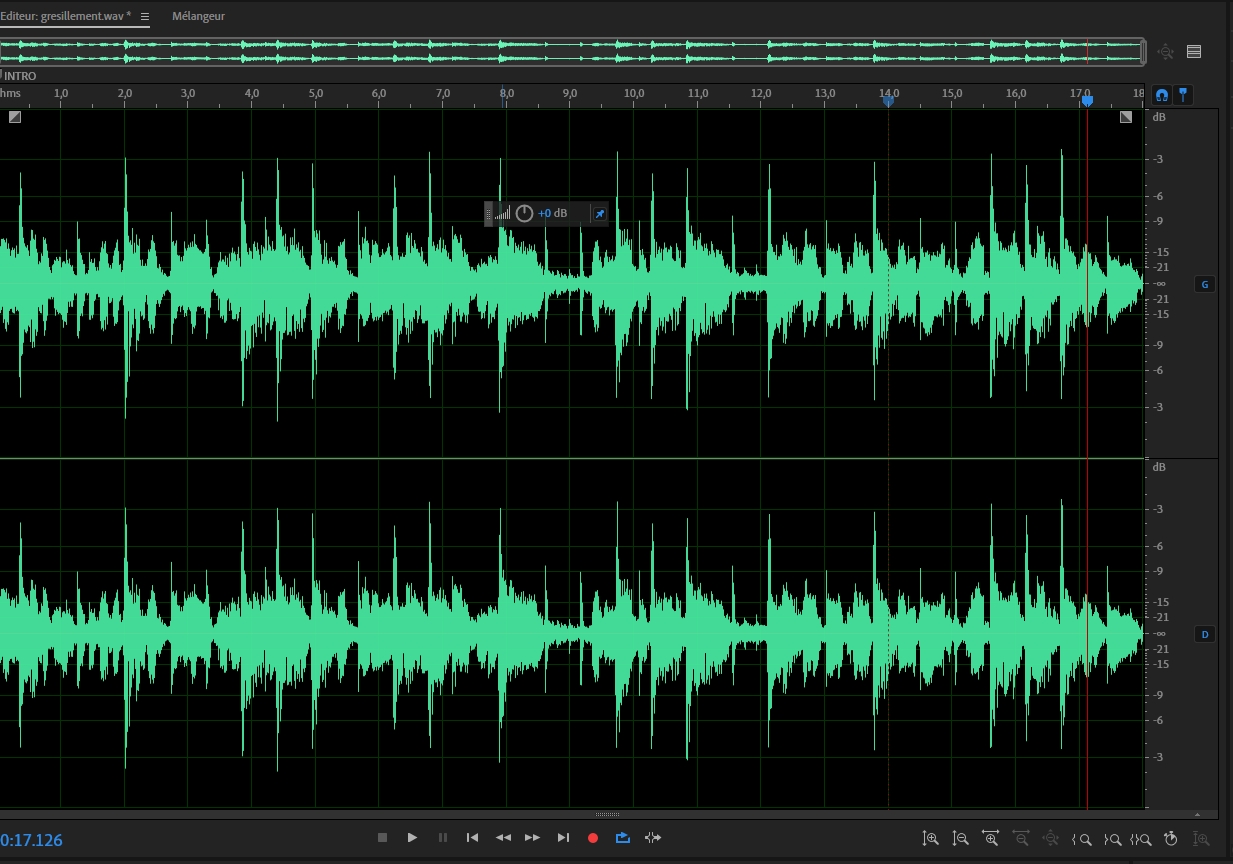
Task: Toggle right channel D enable button
Action: (x=1205, y=634)
